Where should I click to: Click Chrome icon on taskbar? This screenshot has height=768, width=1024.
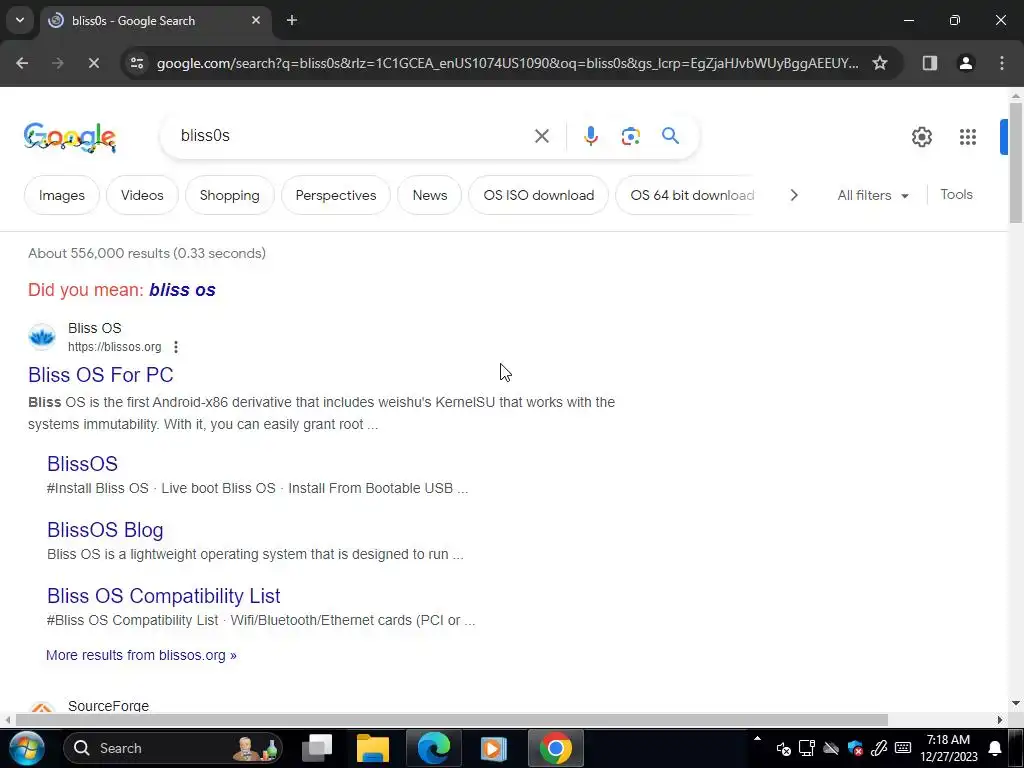[555, 748]
